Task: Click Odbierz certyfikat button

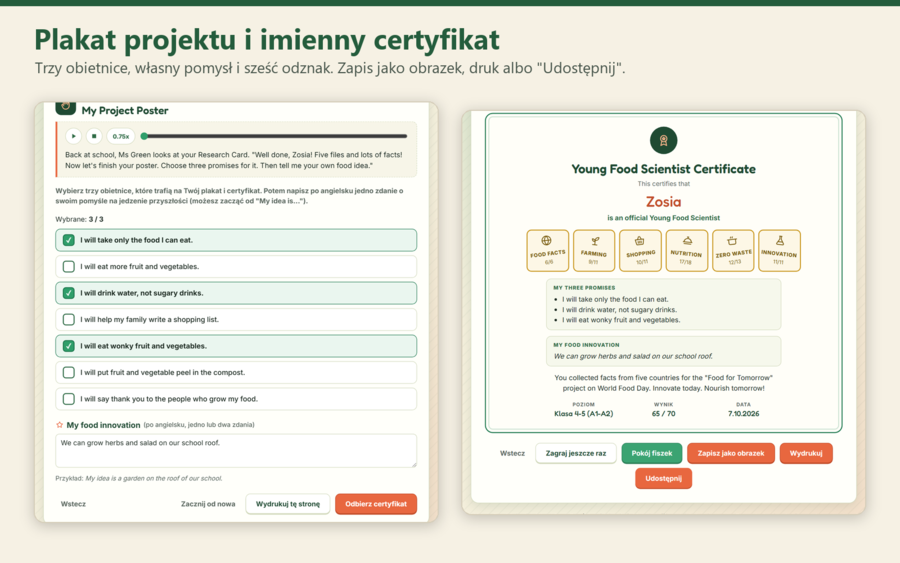Action: (376, 504)
